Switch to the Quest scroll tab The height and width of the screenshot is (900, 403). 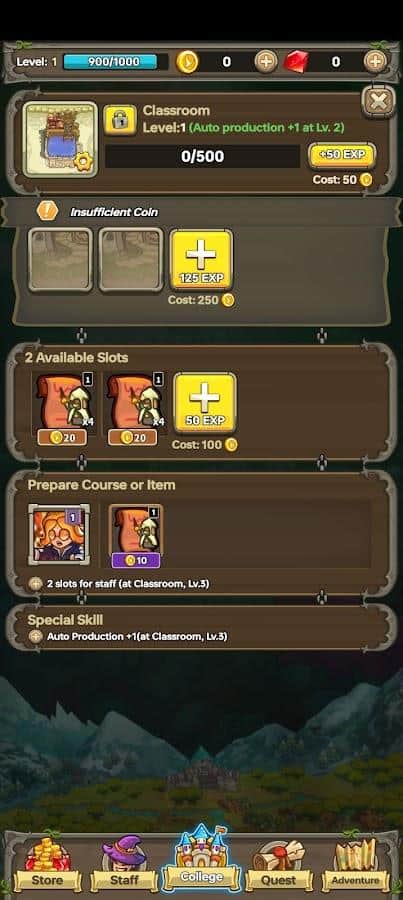pos(278,866)
